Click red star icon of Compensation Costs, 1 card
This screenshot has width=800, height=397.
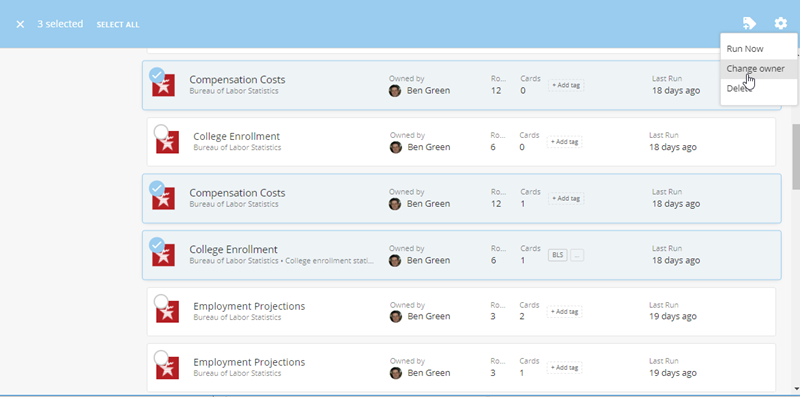164,199
